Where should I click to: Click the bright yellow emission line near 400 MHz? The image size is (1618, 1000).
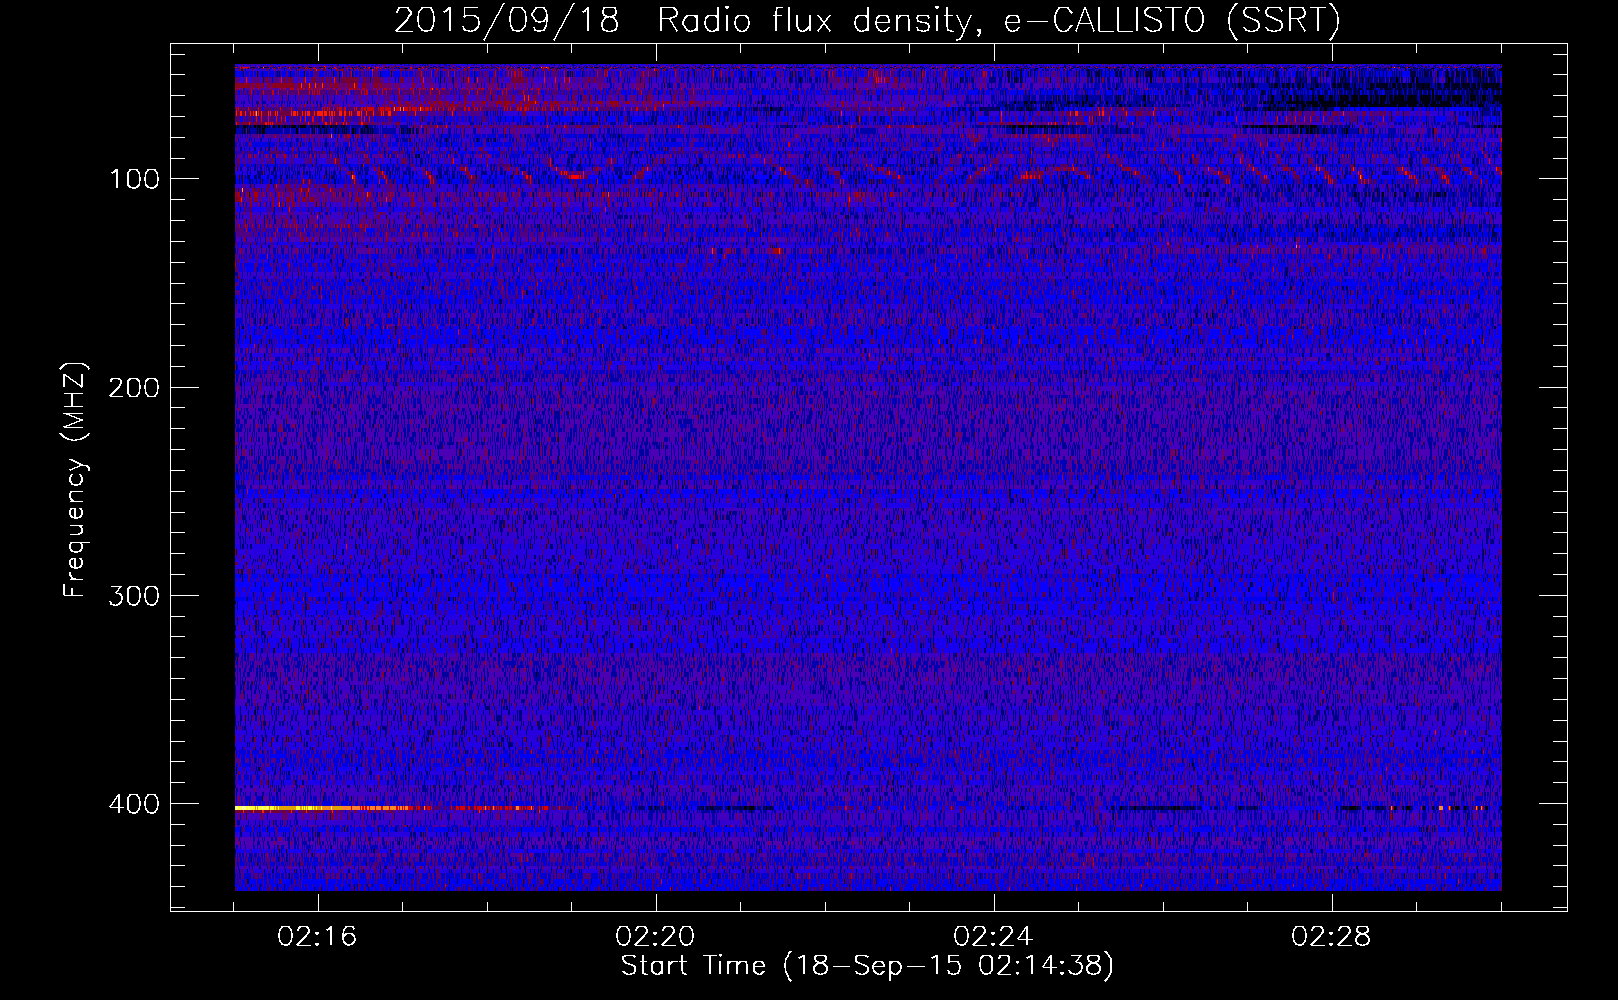320,807
